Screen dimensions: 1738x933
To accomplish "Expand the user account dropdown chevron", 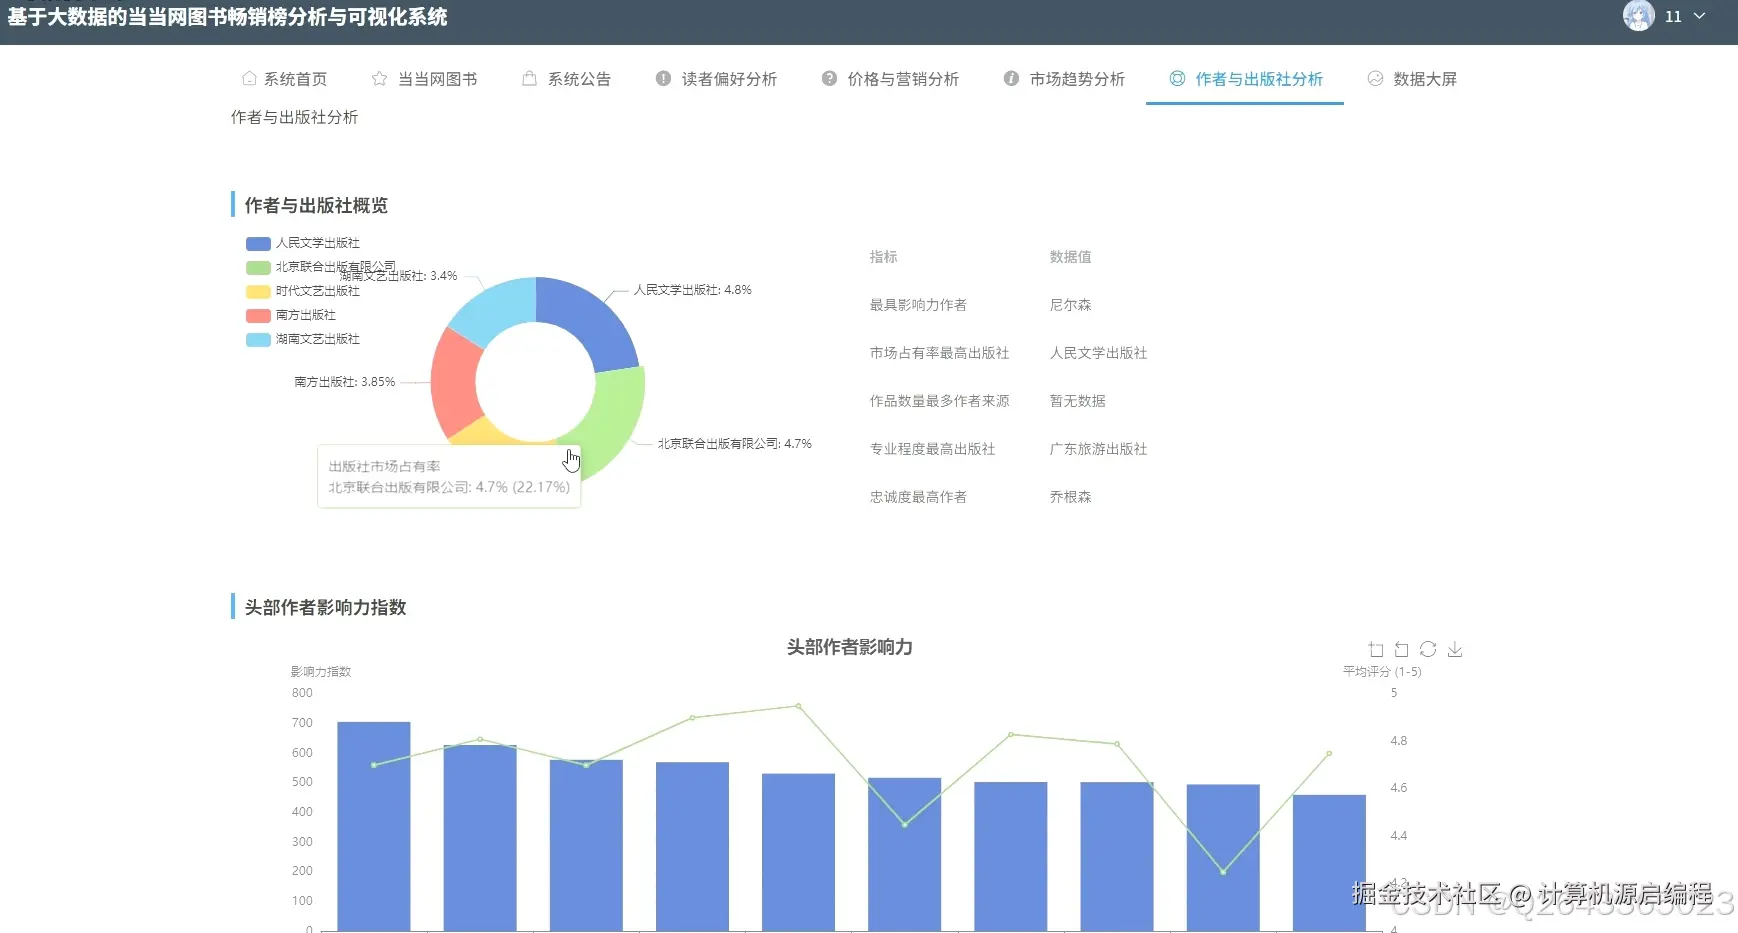I will [1699, 16].
